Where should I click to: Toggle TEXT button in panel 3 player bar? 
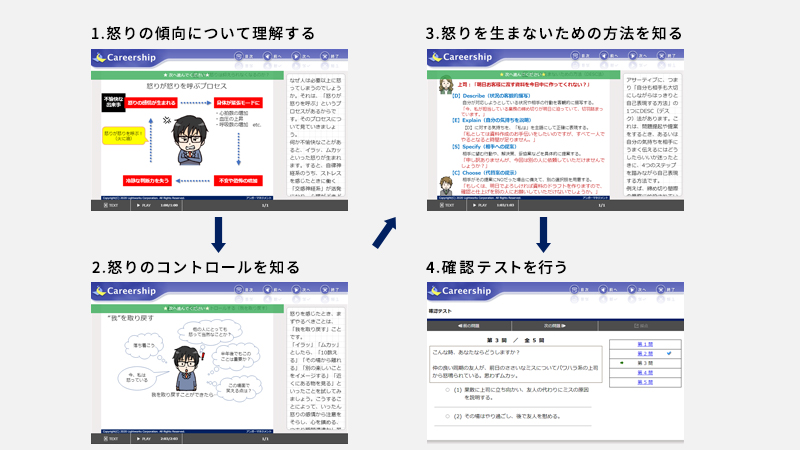447,205
